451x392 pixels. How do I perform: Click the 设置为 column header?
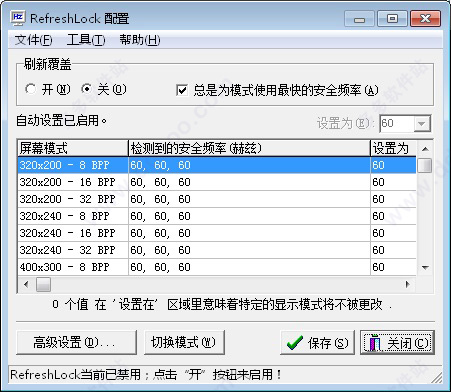[x=393, y=148]
